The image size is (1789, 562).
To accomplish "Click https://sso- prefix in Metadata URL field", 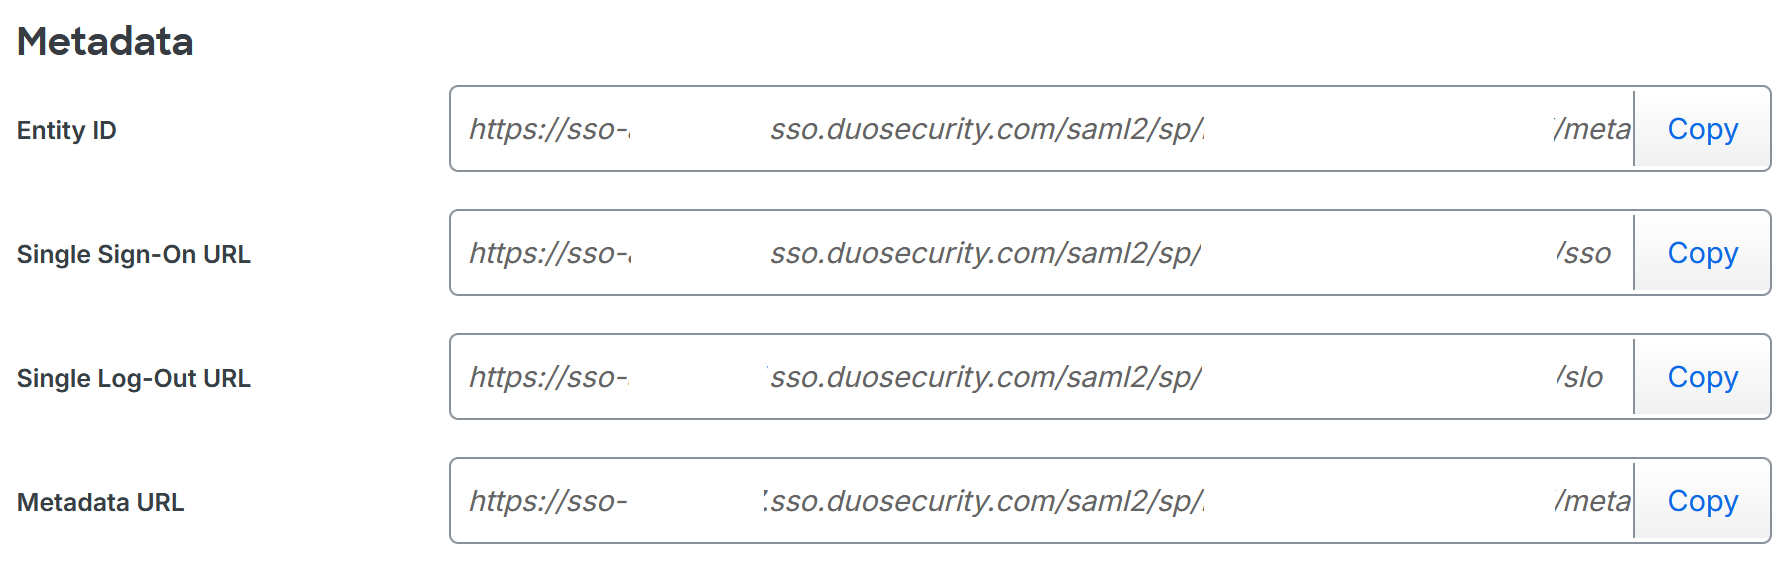I will (548, 501).
